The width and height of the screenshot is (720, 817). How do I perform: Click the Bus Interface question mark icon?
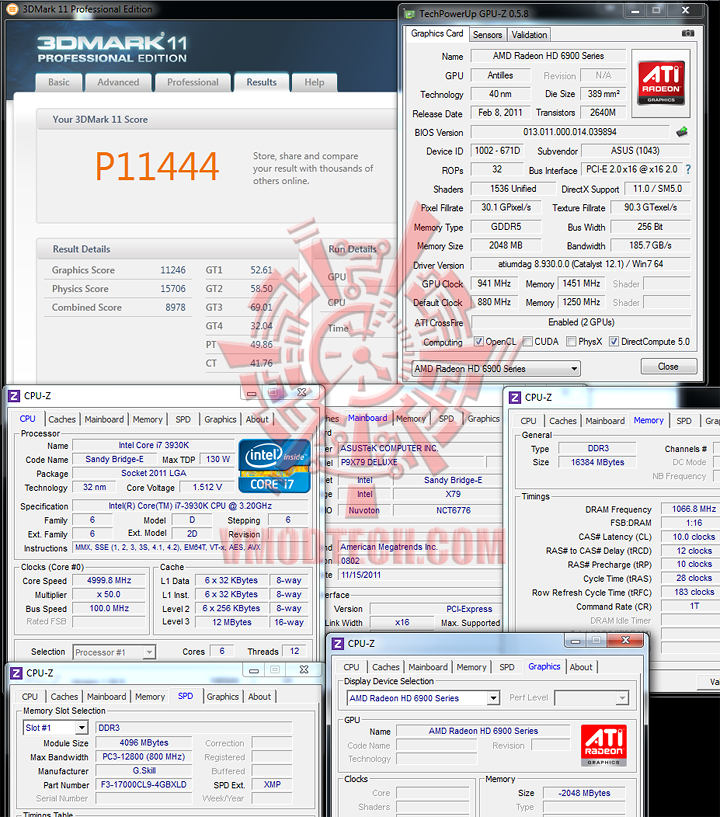click(x=688, y=169)
